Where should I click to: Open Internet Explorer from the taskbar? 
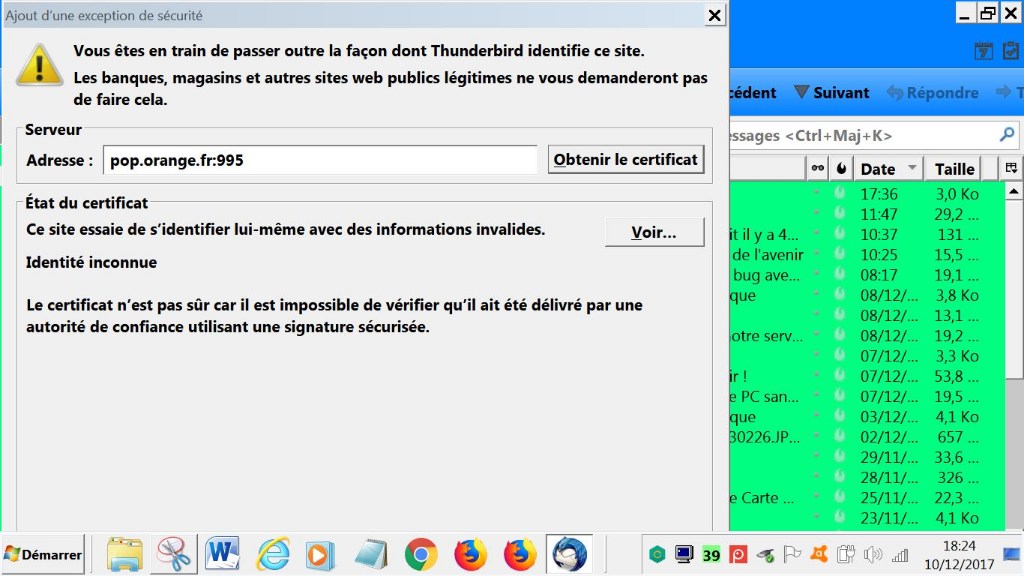(x=272, y=553)
